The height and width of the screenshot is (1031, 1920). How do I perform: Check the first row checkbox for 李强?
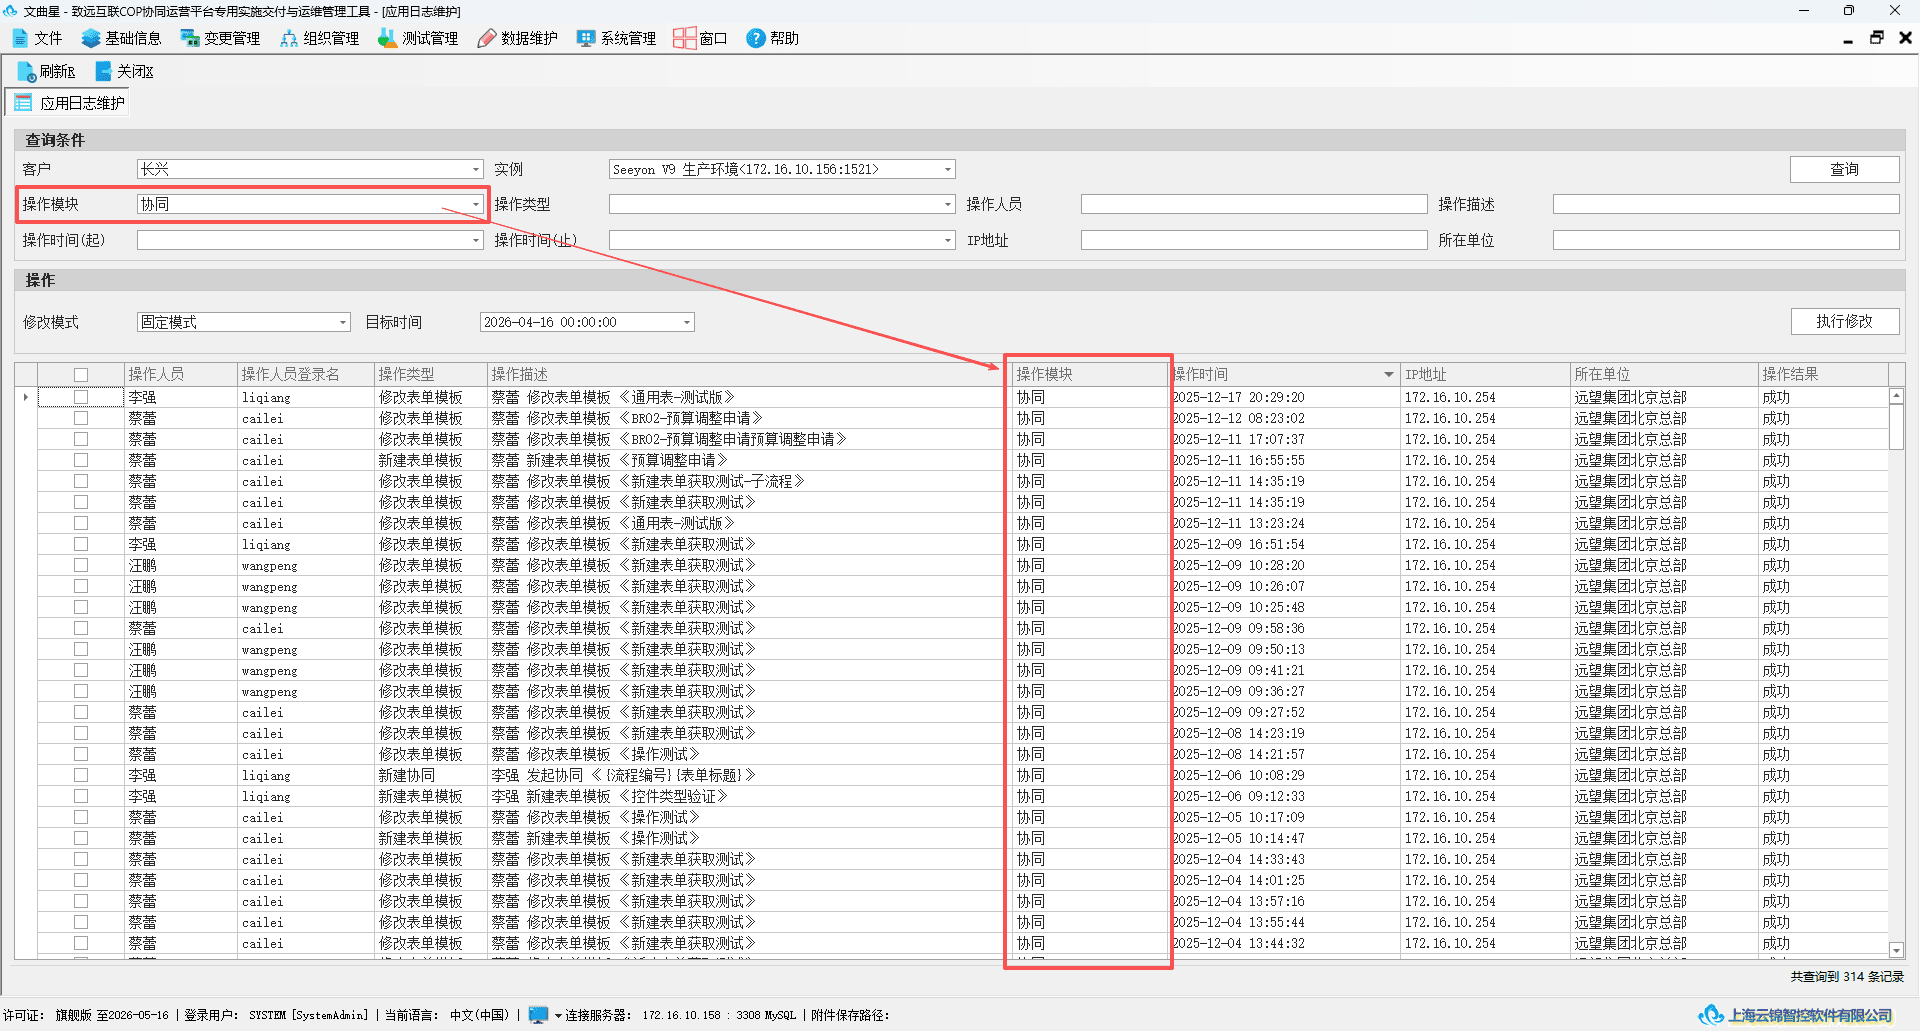pos(81,397)
